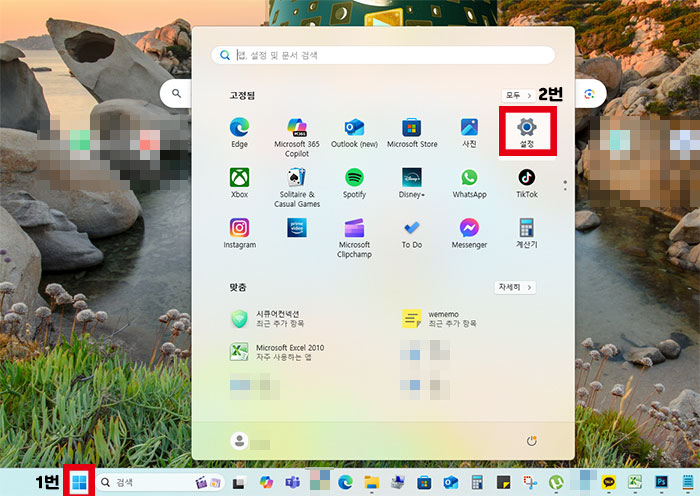Image resolution: width=700 pixels, height=496 pixels.
Task: Open Outlook from the taskbar
Action: point(450,482)
